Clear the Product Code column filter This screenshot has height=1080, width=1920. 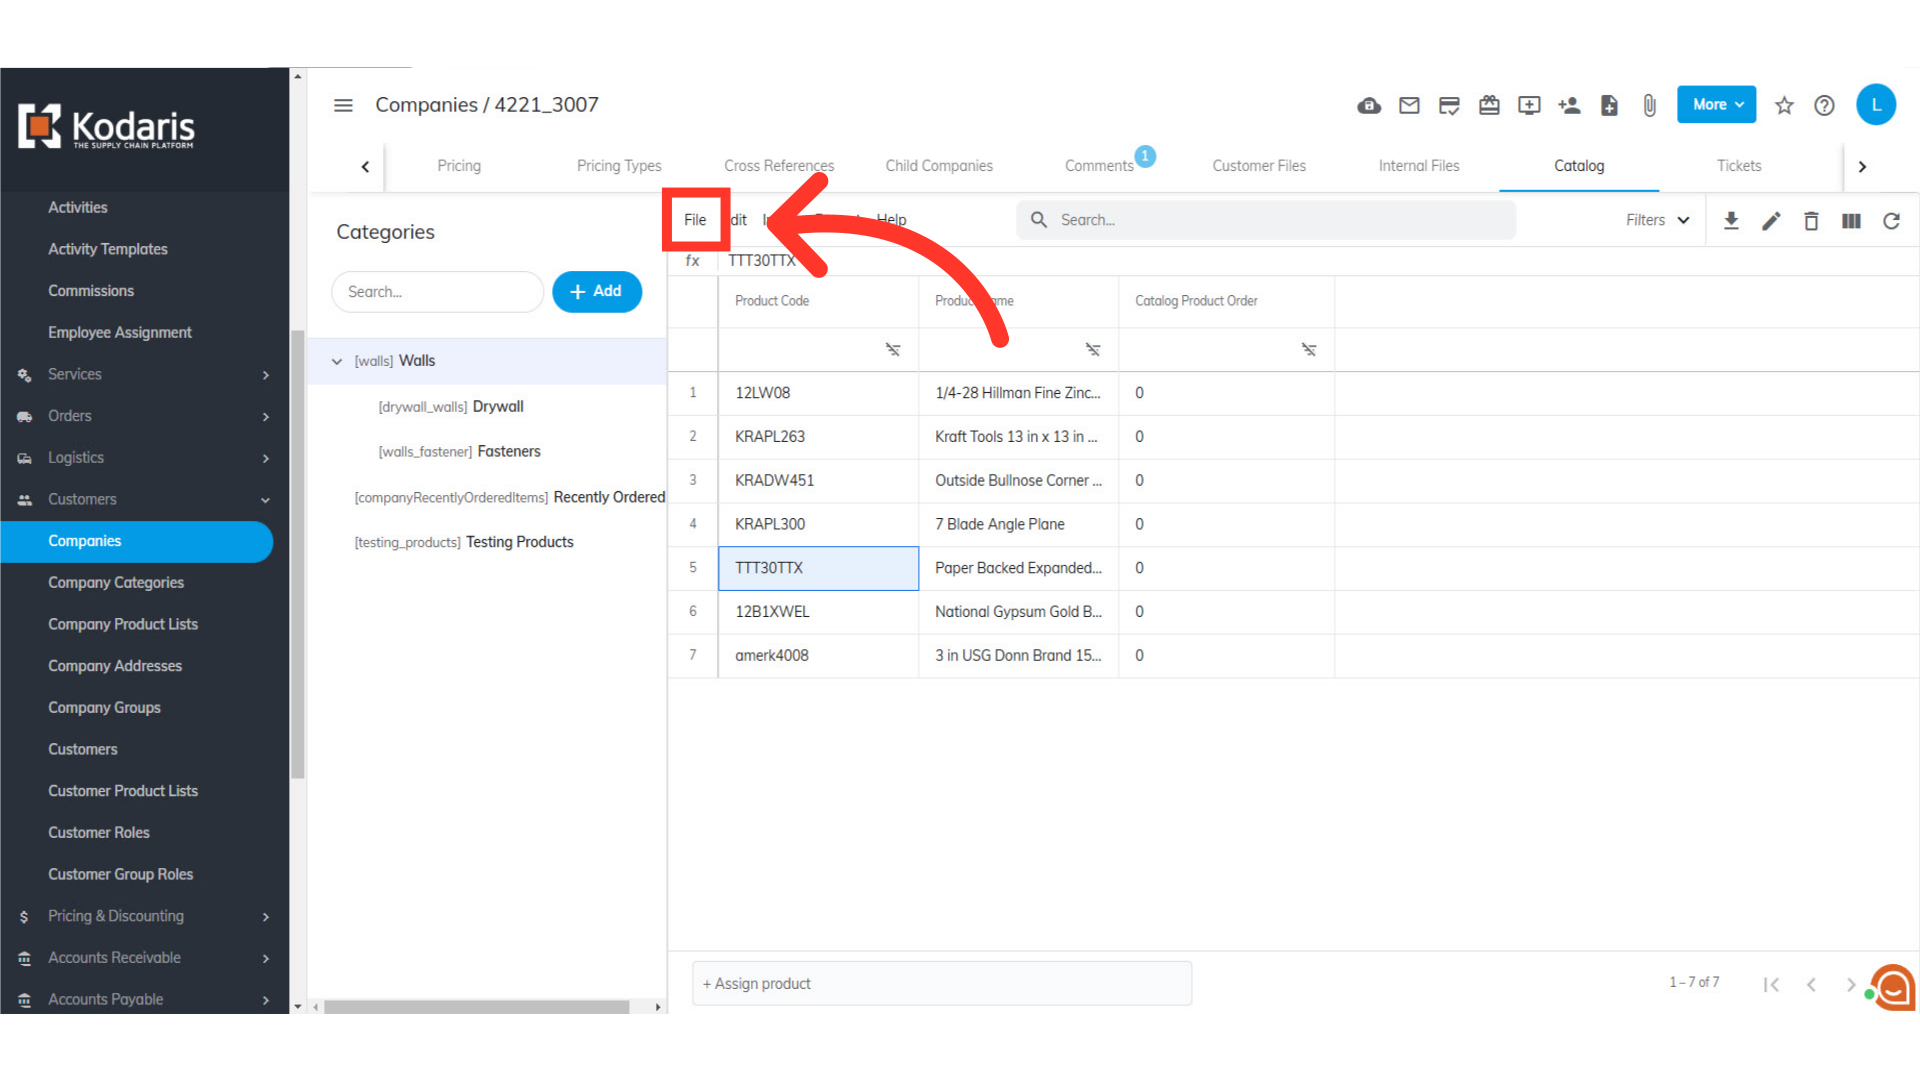click(x=892, y=350)
